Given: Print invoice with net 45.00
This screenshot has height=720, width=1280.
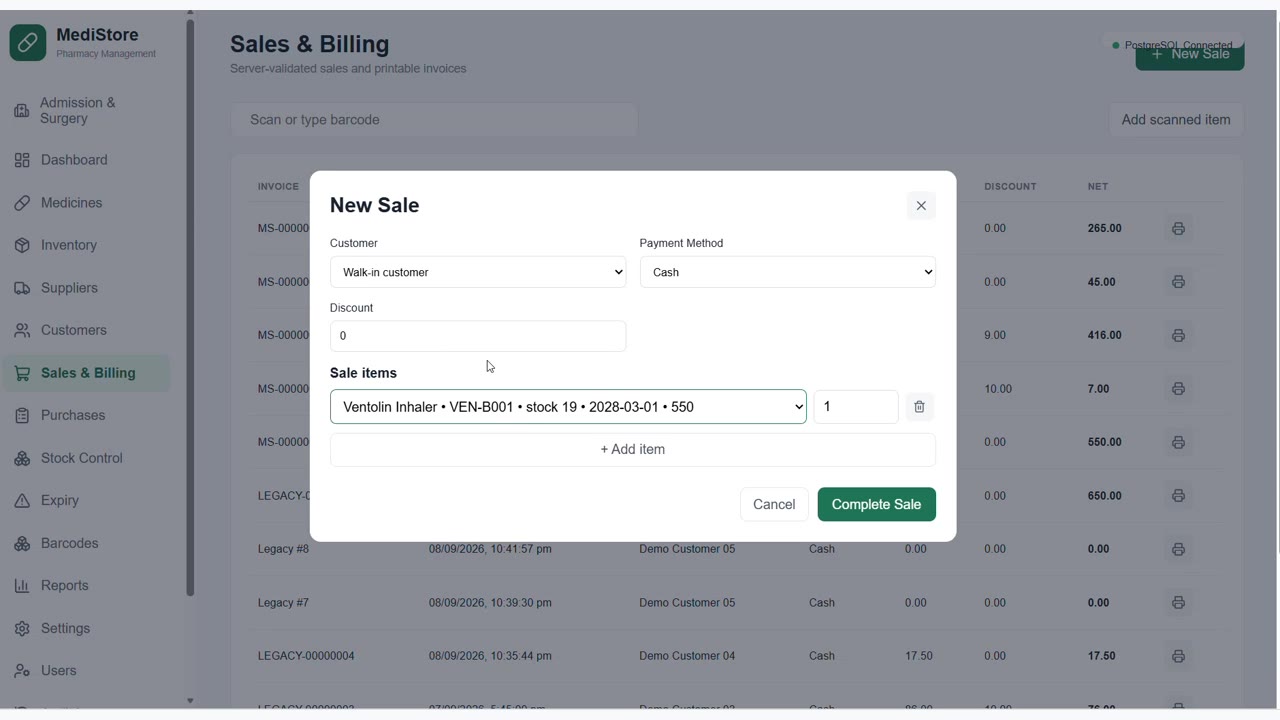Looking at the screenshot, I should [x=1178, y=282].
